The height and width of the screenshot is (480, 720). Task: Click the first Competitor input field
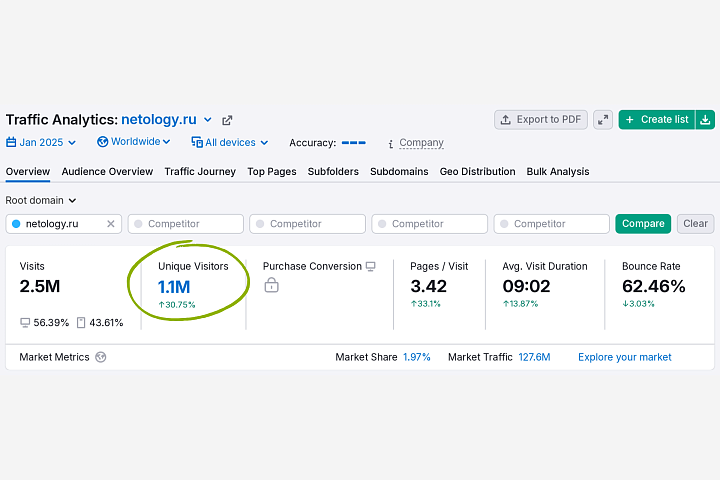click(x=186, y=224)
